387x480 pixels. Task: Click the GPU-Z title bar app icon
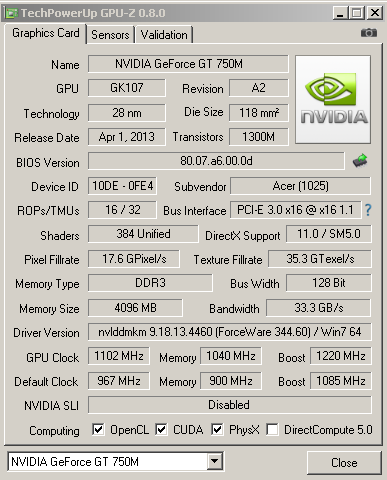coord(12,13)
